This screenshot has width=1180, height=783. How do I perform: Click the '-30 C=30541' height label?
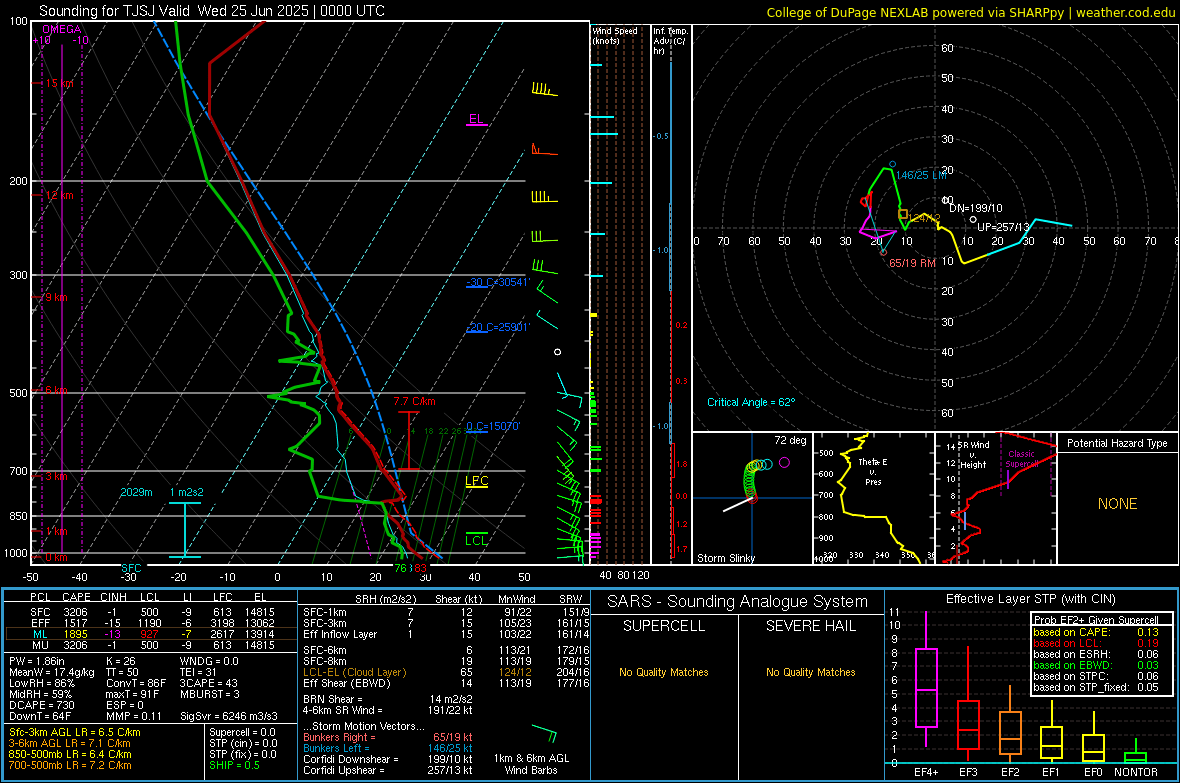tap(498, 282)
